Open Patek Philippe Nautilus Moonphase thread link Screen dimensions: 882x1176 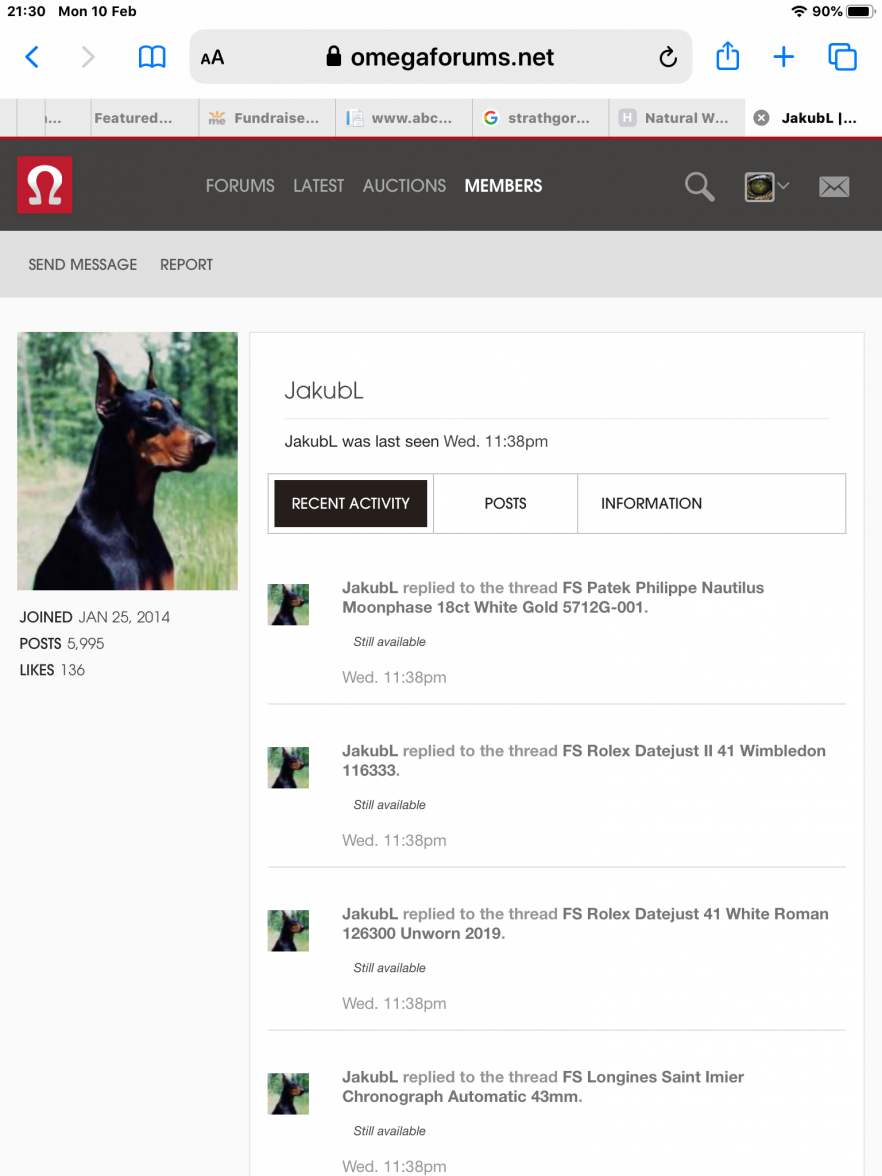553,597
